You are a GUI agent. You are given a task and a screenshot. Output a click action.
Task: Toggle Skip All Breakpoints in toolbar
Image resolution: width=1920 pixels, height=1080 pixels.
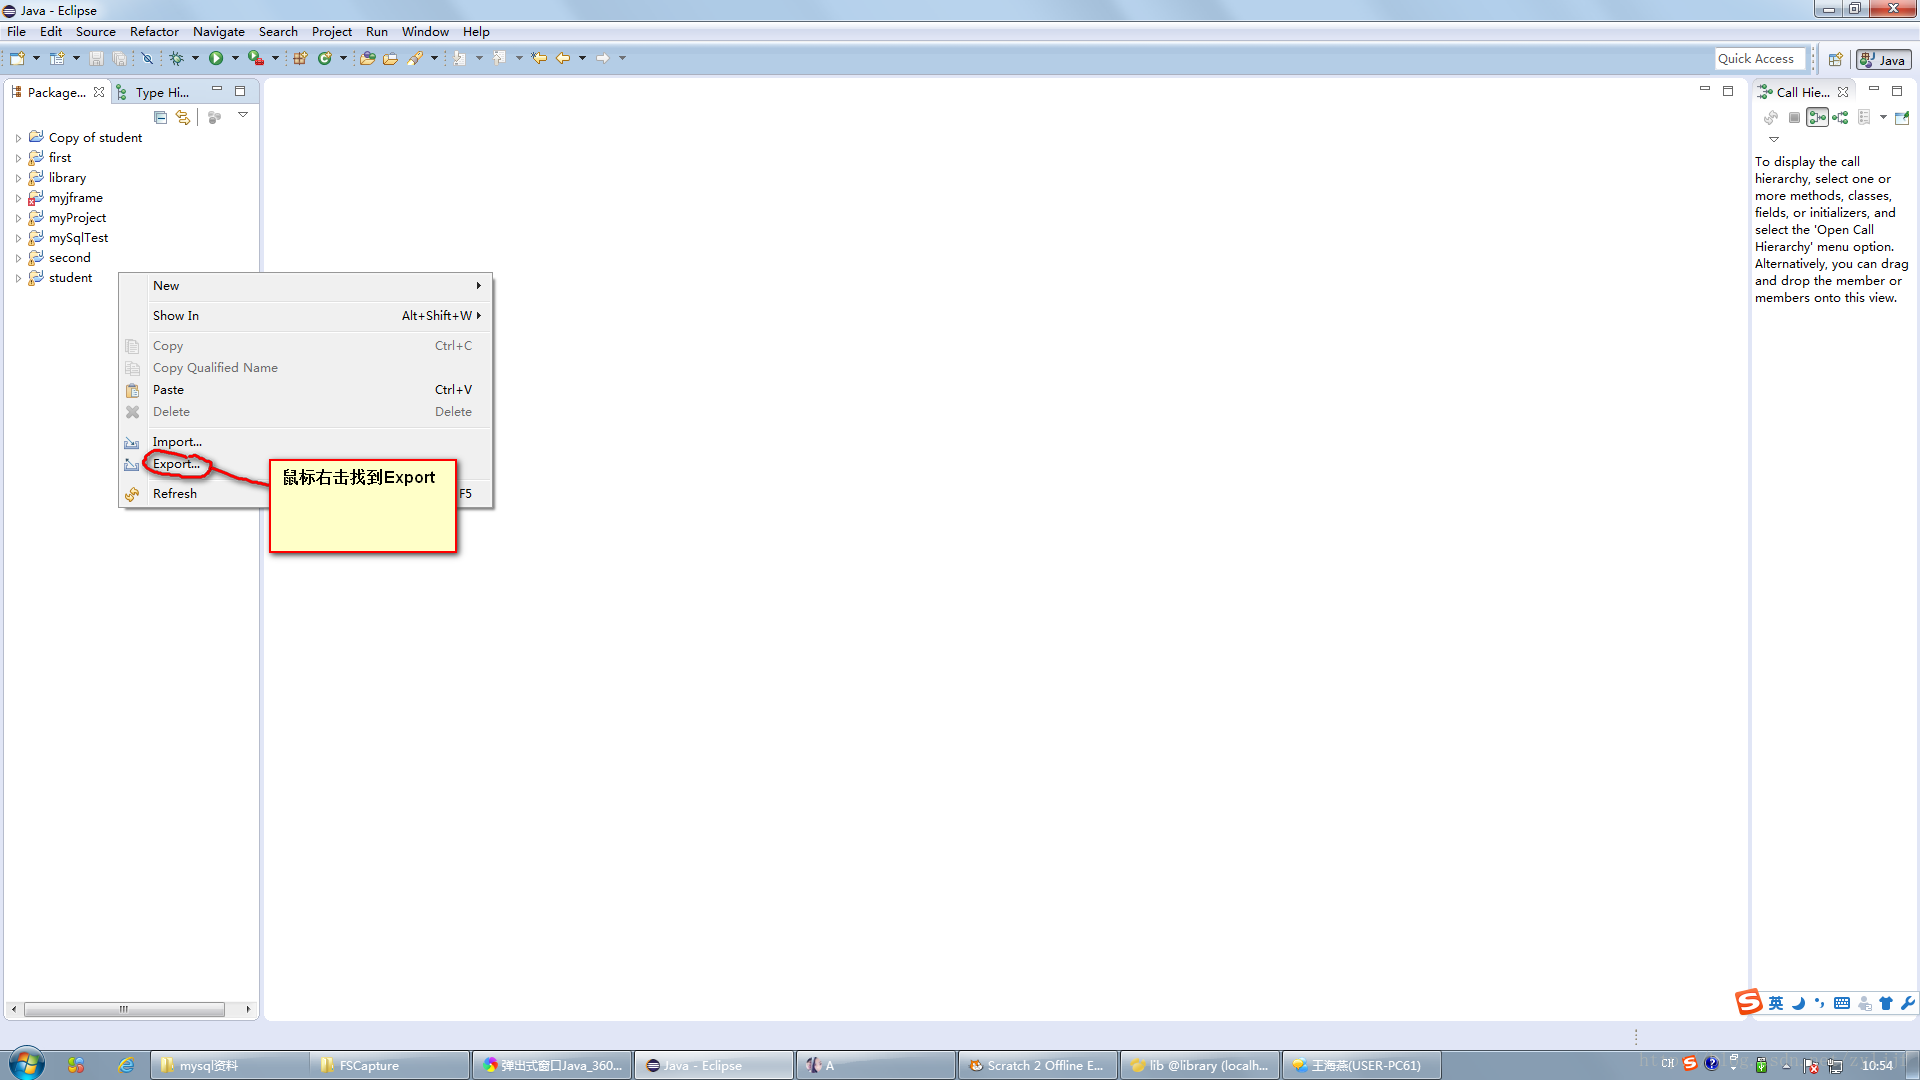pos(147,58)
